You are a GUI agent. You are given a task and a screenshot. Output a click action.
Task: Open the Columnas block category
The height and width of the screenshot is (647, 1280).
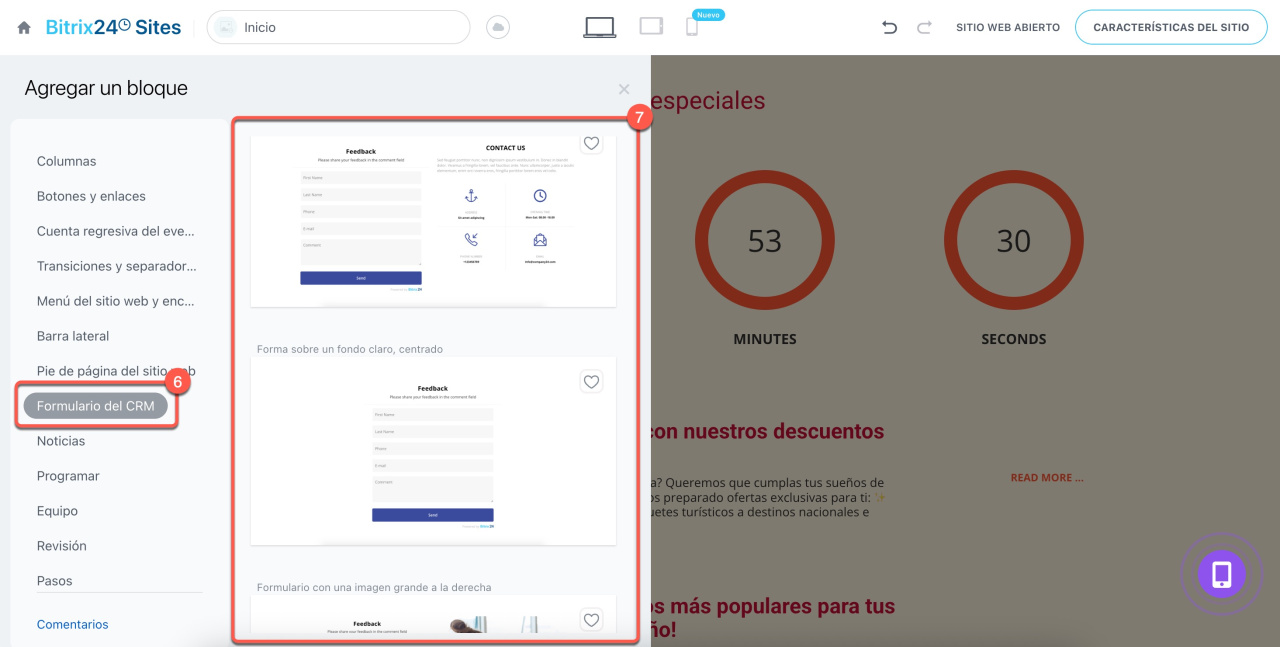pos(67,161)
